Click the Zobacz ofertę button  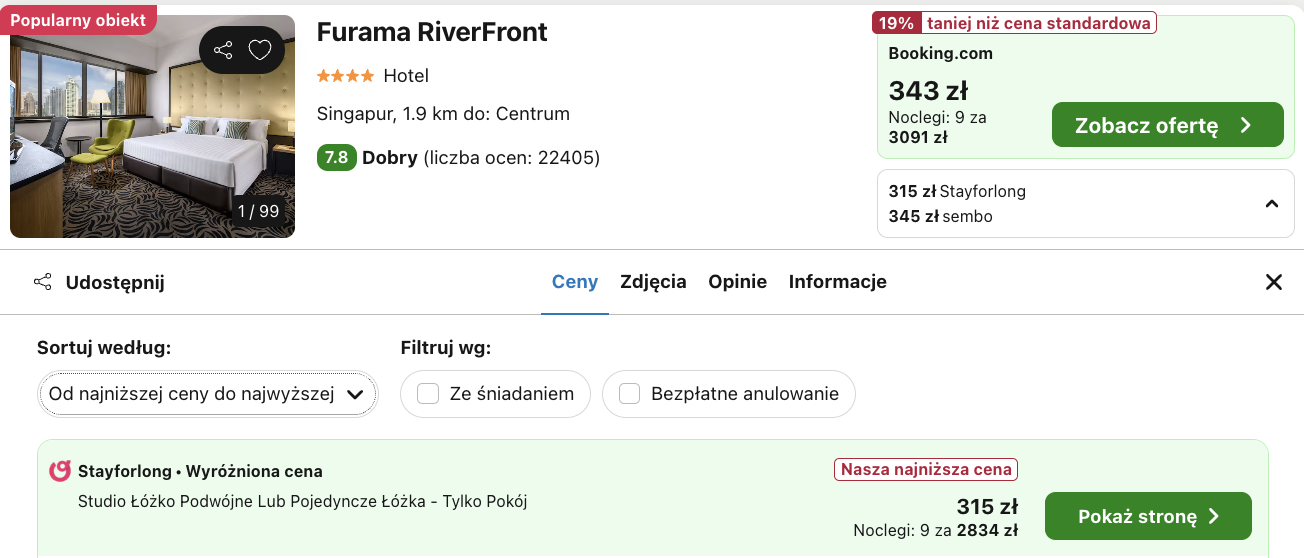1167,125
